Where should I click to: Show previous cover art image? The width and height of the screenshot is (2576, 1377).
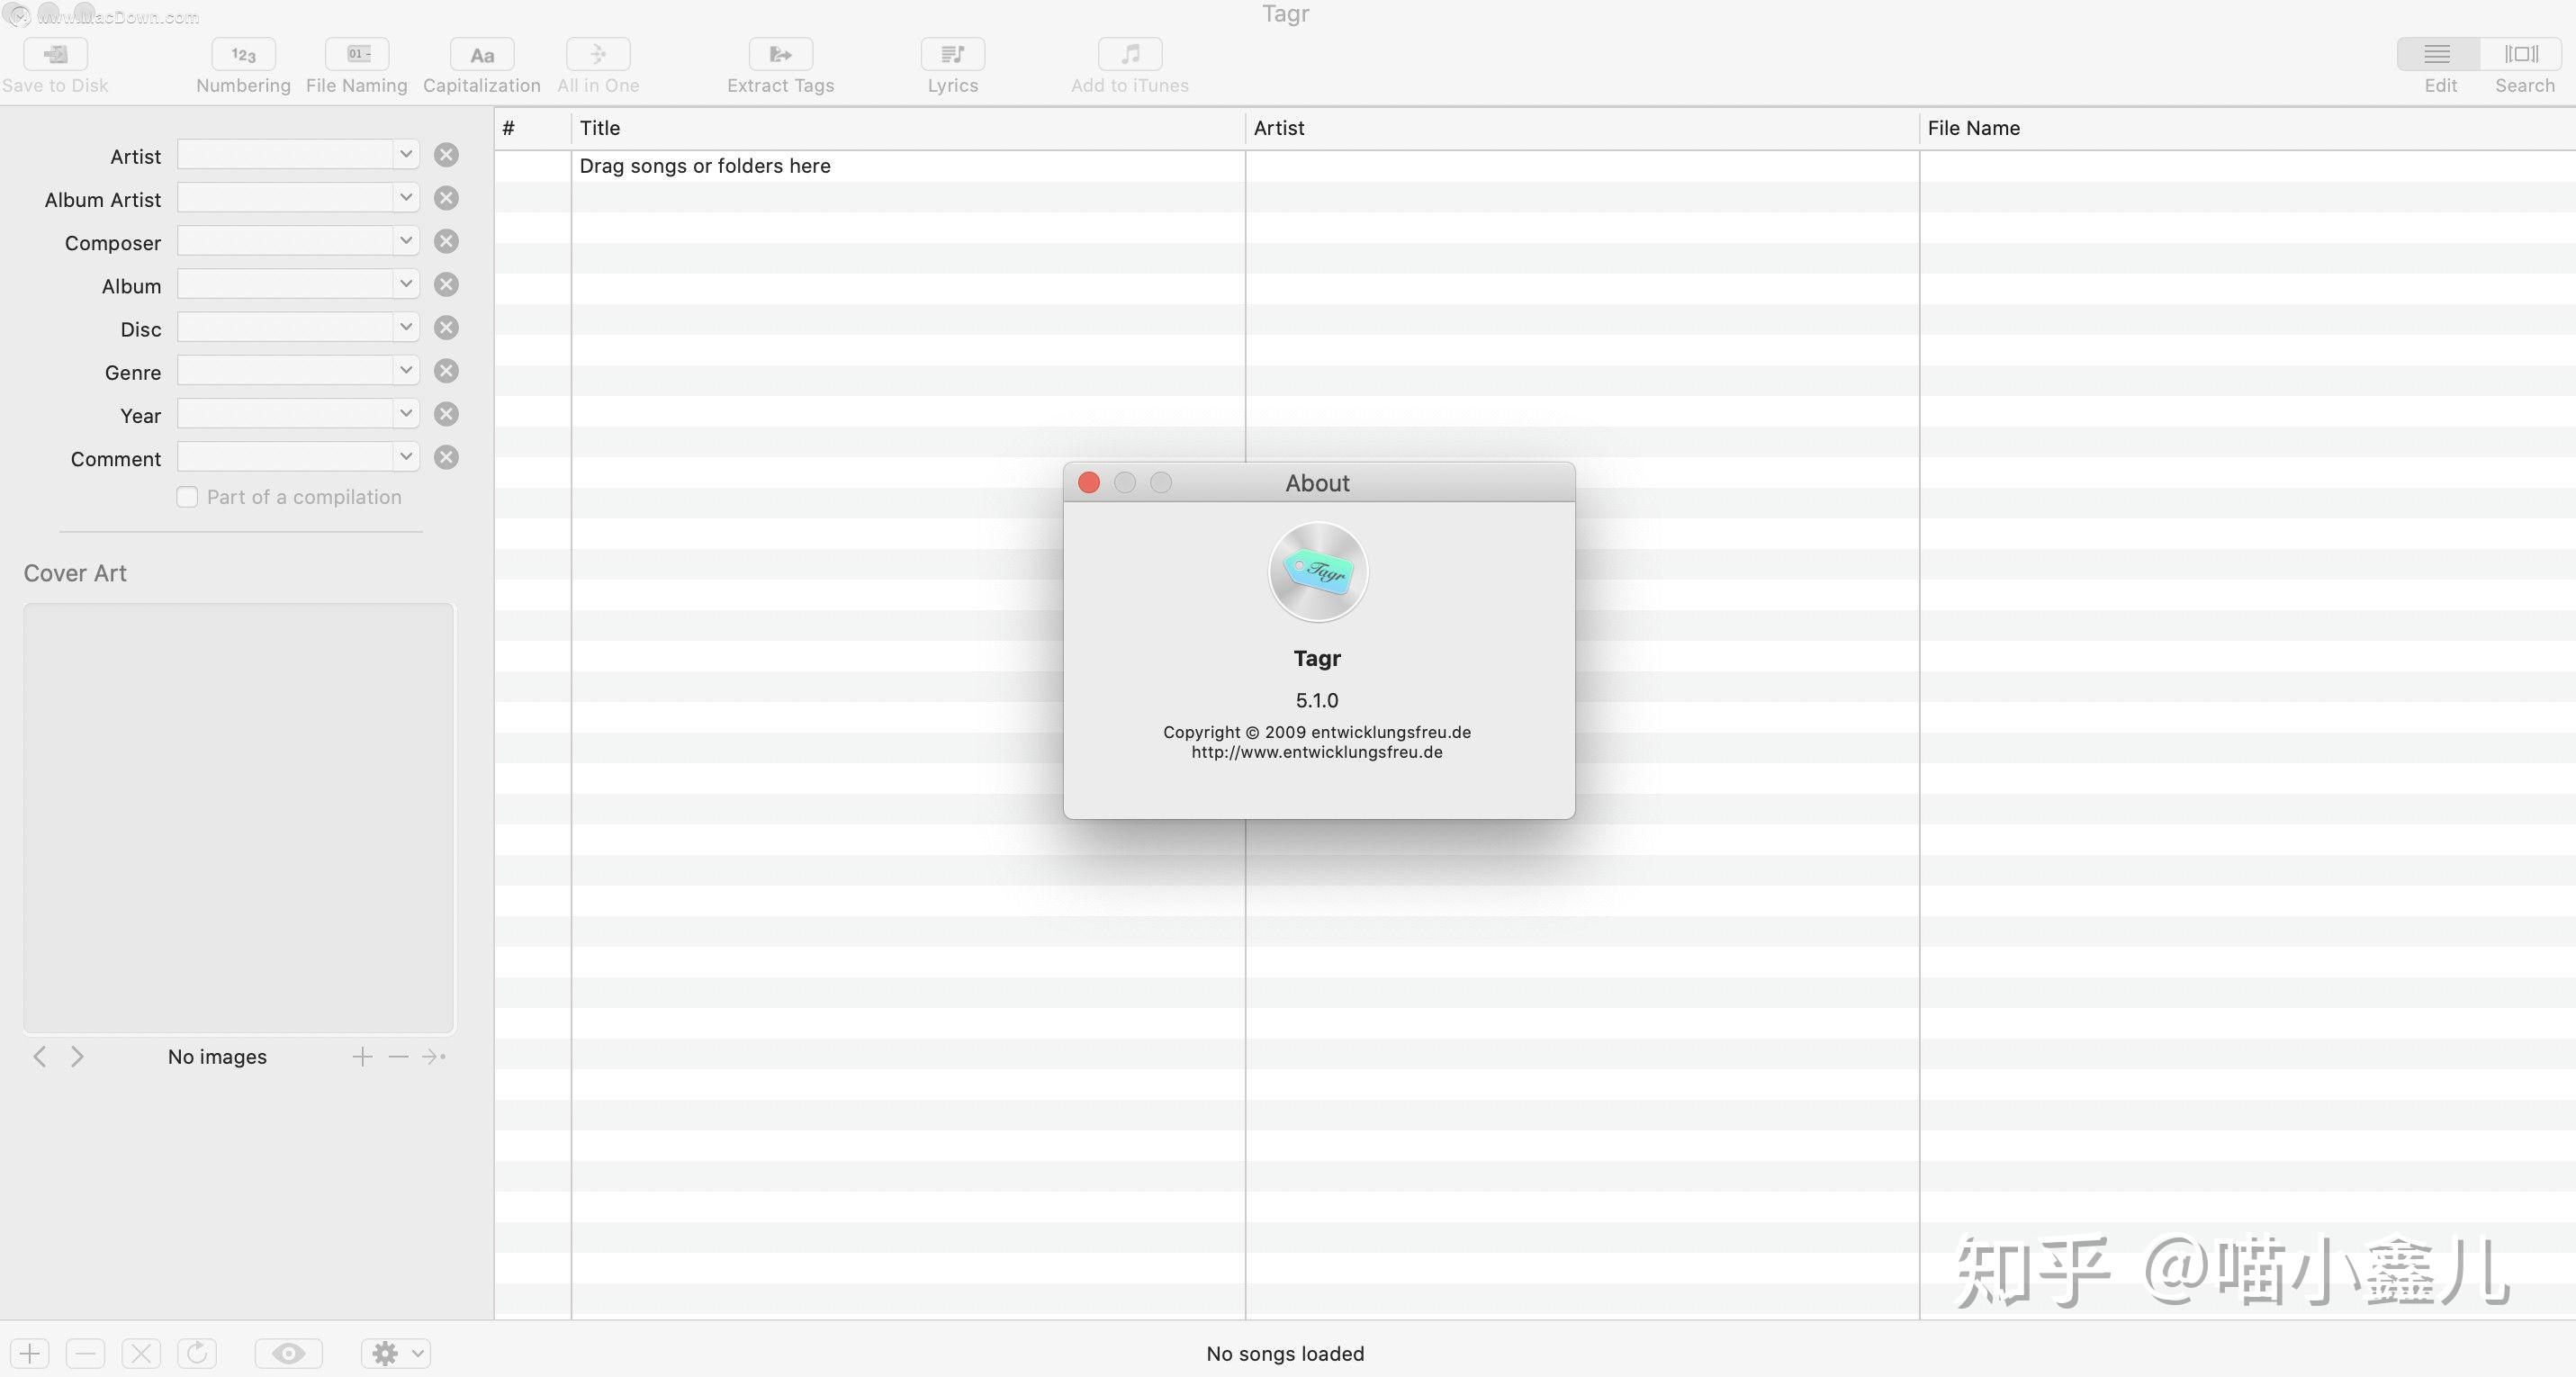pos(39,1057)
